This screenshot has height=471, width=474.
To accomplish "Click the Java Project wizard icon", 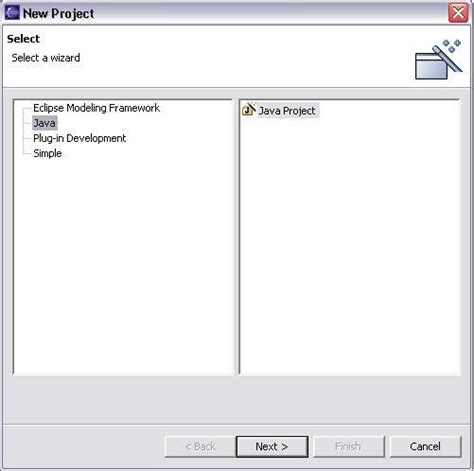I will click(249, 109).
